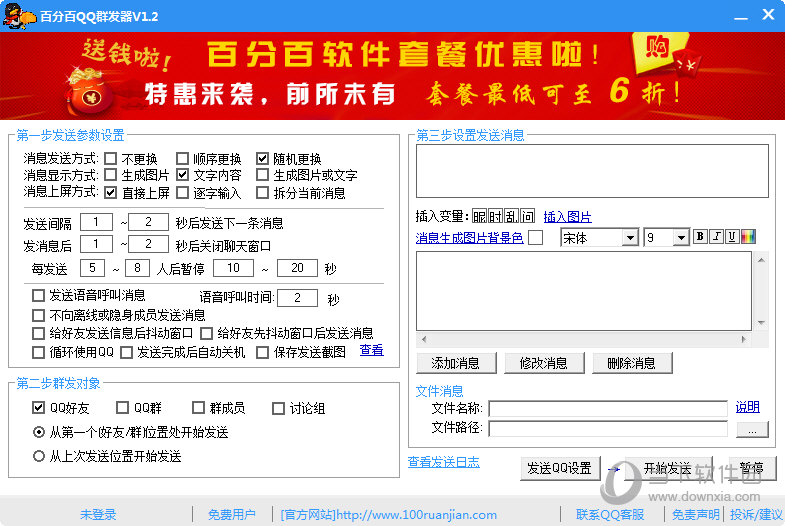The width and height of the screenshot is (785, 526).
Task: Insert the '时' time variable
Action: click(495, 216)
